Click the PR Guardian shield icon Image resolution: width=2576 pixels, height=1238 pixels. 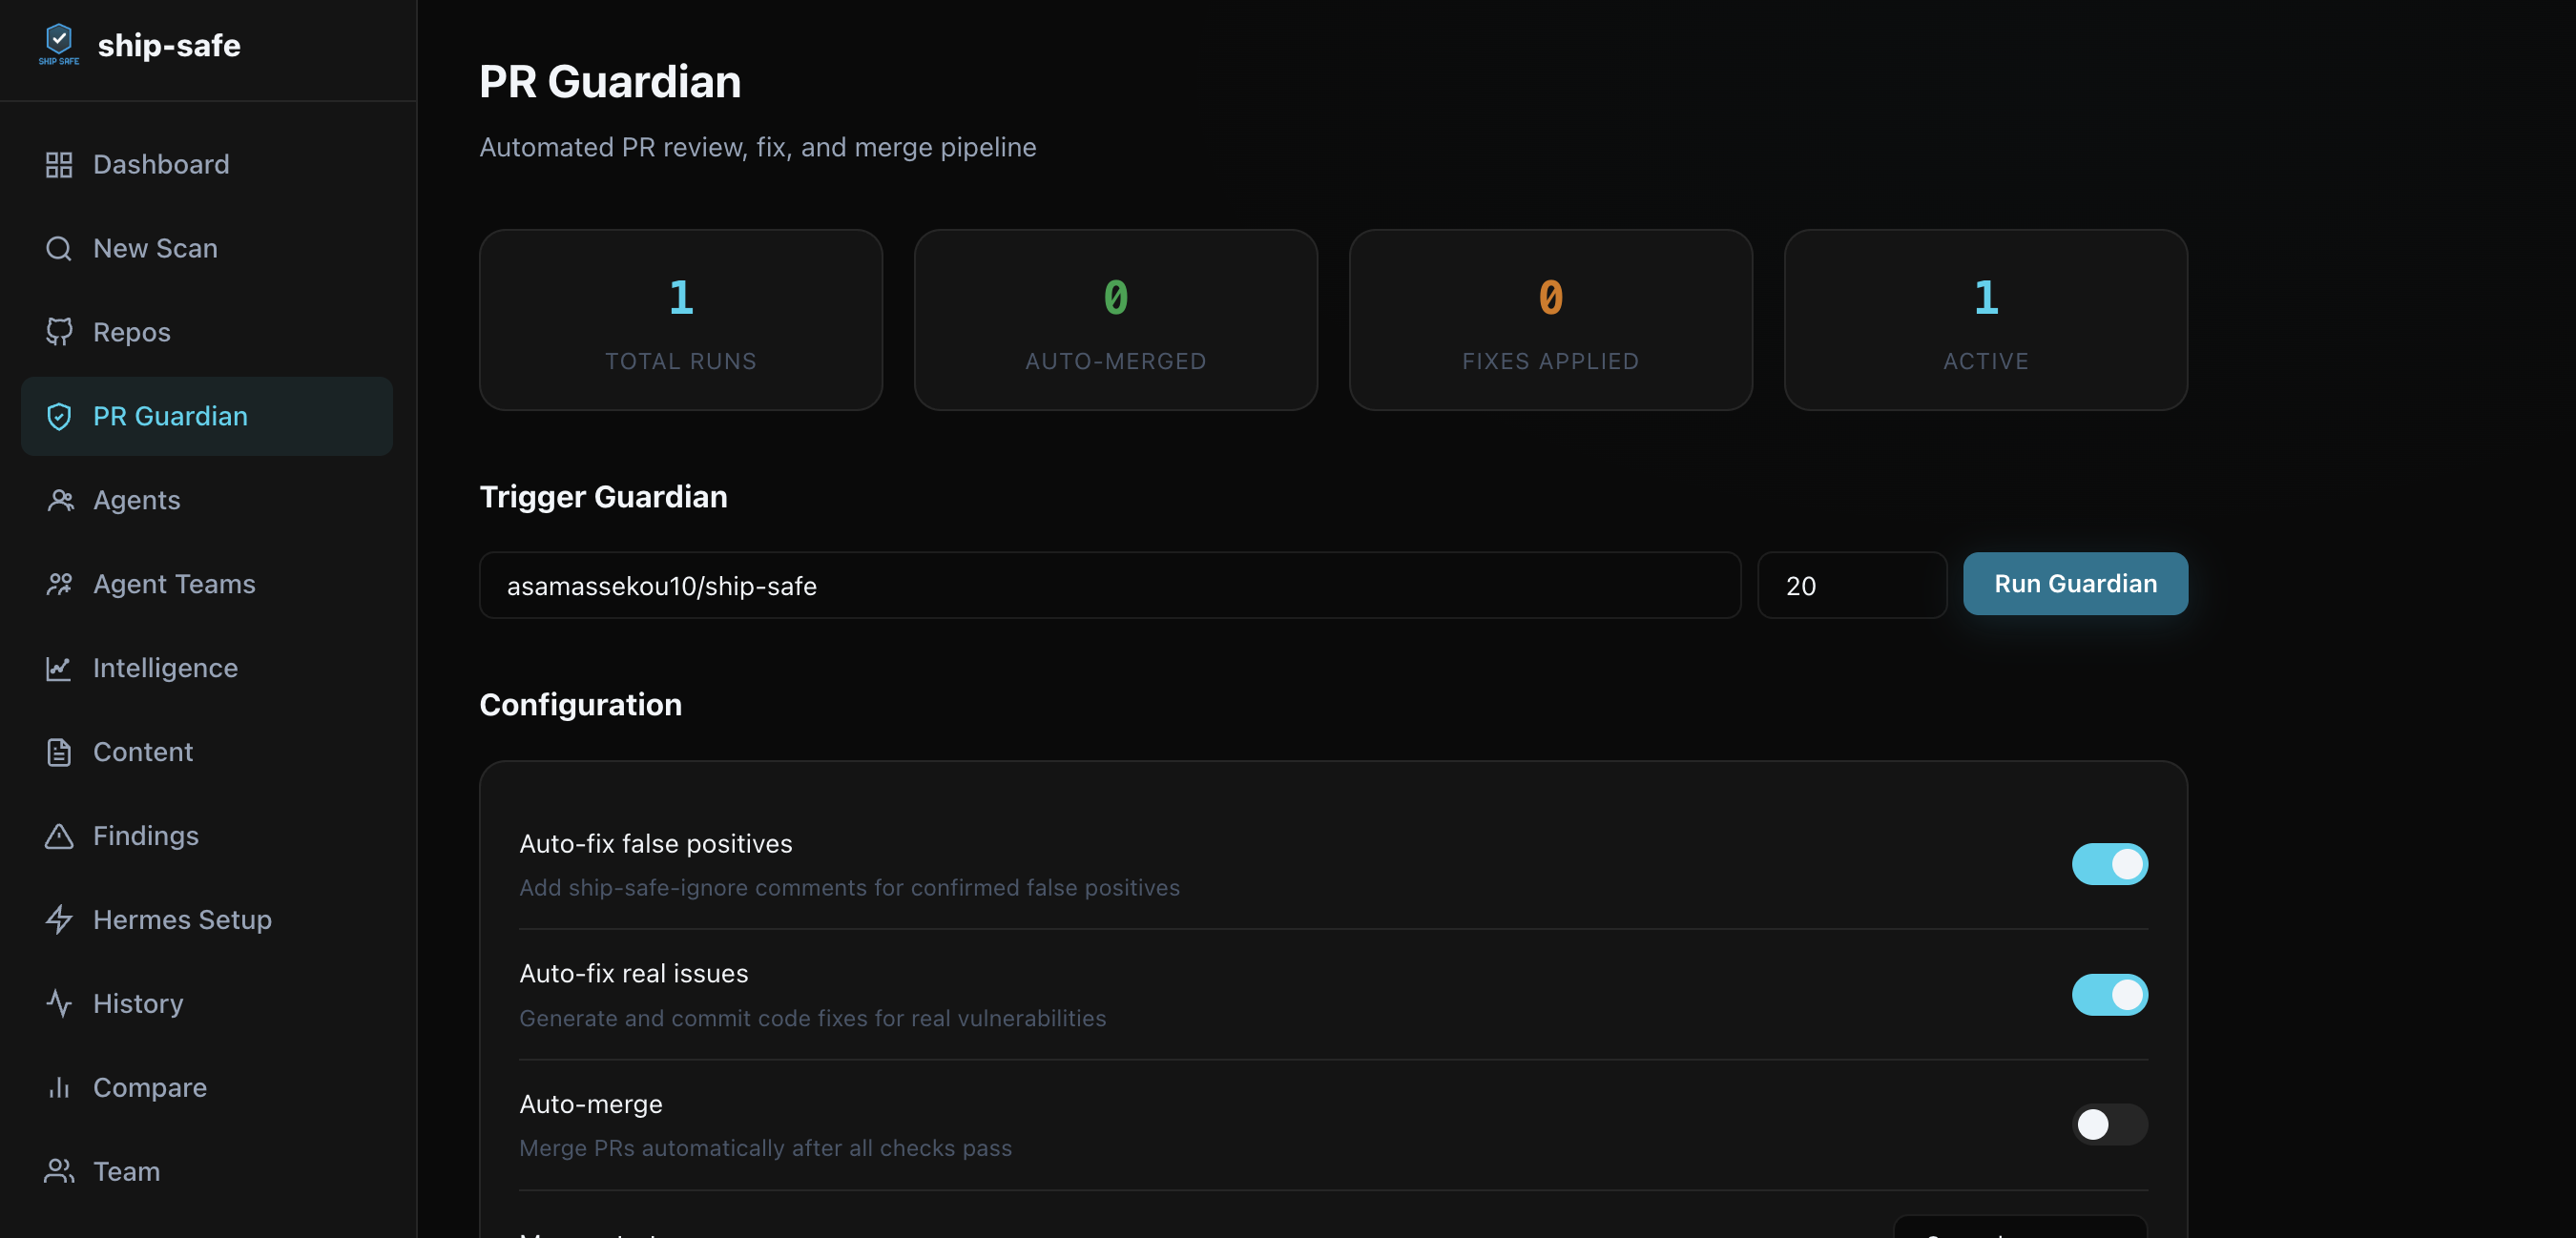pyautogui.click(x=59, y=416)
